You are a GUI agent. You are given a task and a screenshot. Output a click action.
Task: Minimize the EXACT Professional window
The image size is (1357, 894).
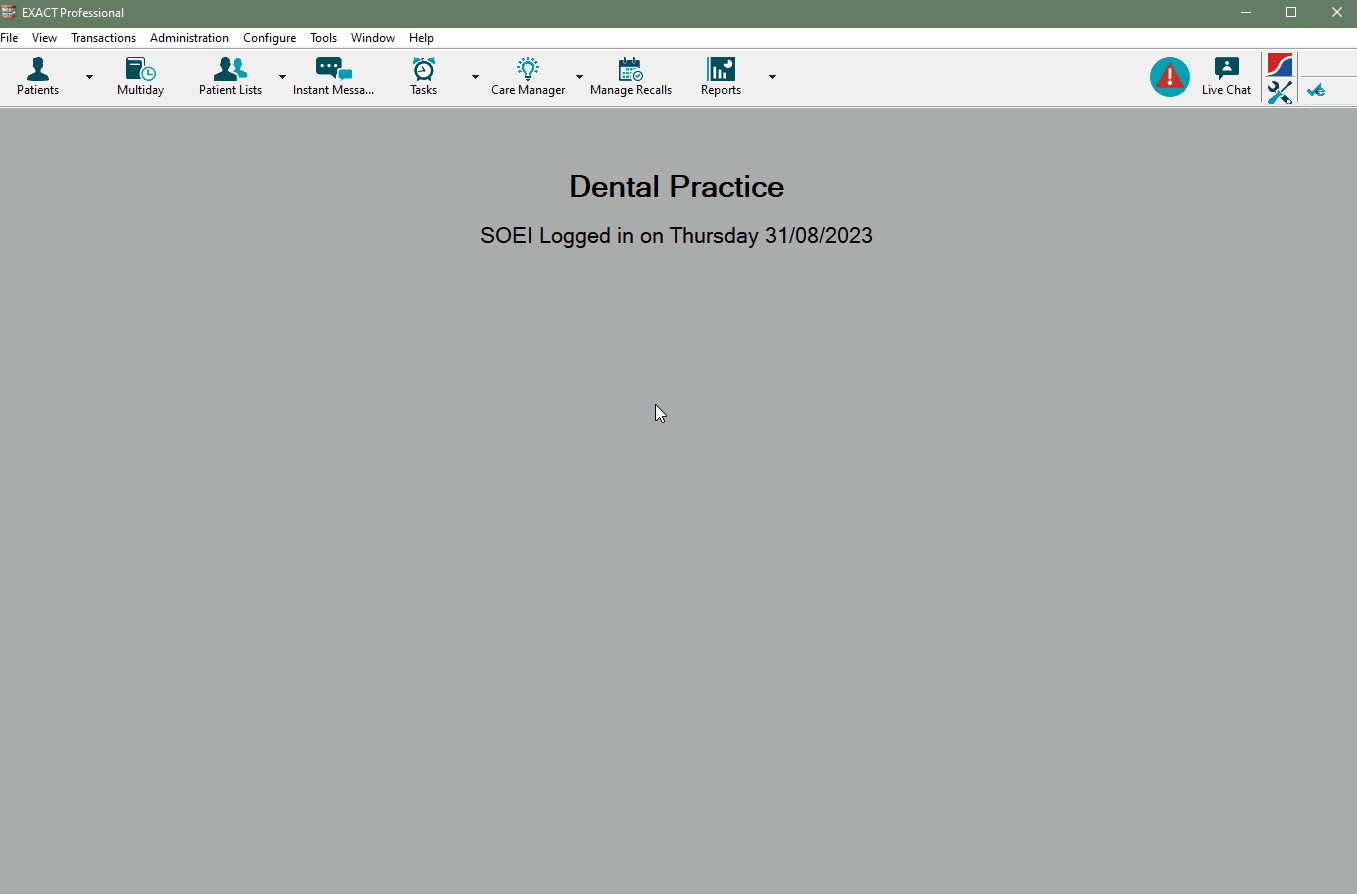point(1246,12)
